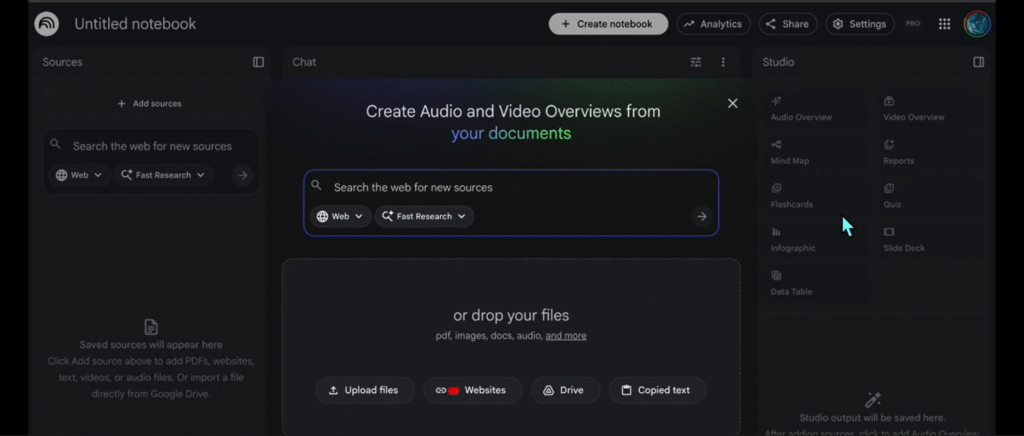1024x436 pixels.
Task: Open the Chat three-dot menu
Action: coord(723,62)
